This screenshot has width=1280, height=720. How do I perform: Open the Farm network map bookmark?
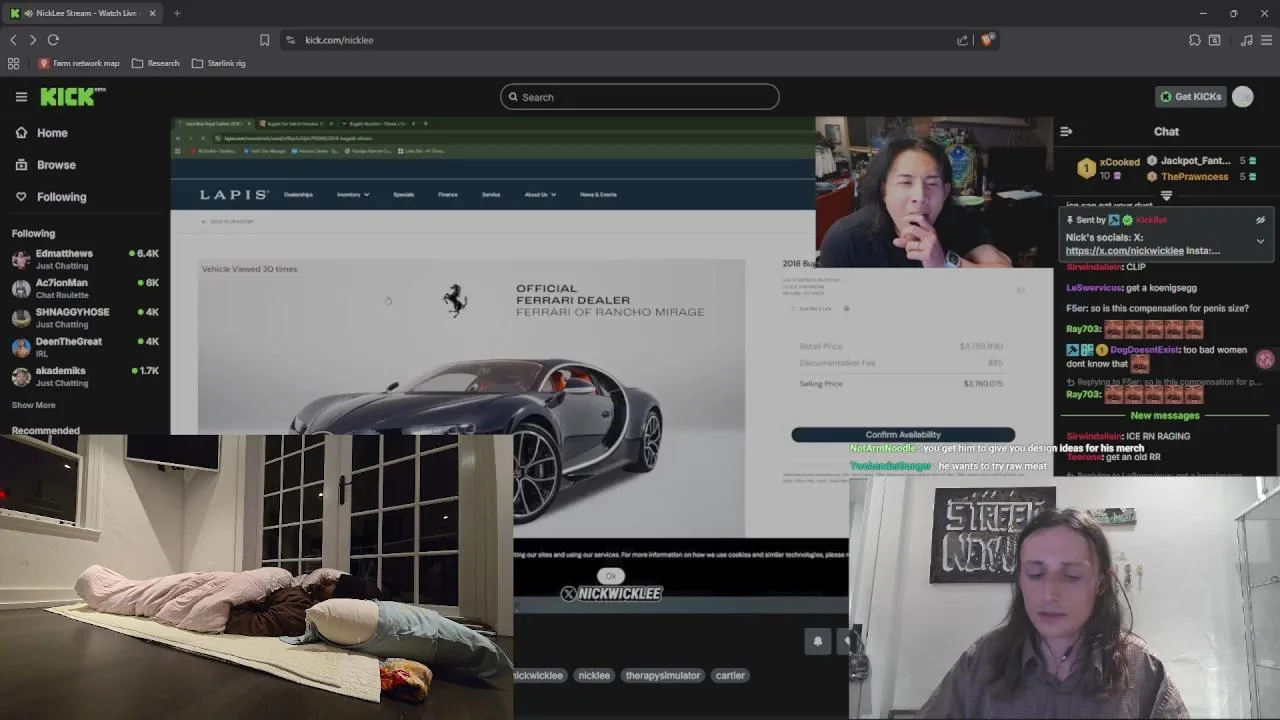[79, 63]
